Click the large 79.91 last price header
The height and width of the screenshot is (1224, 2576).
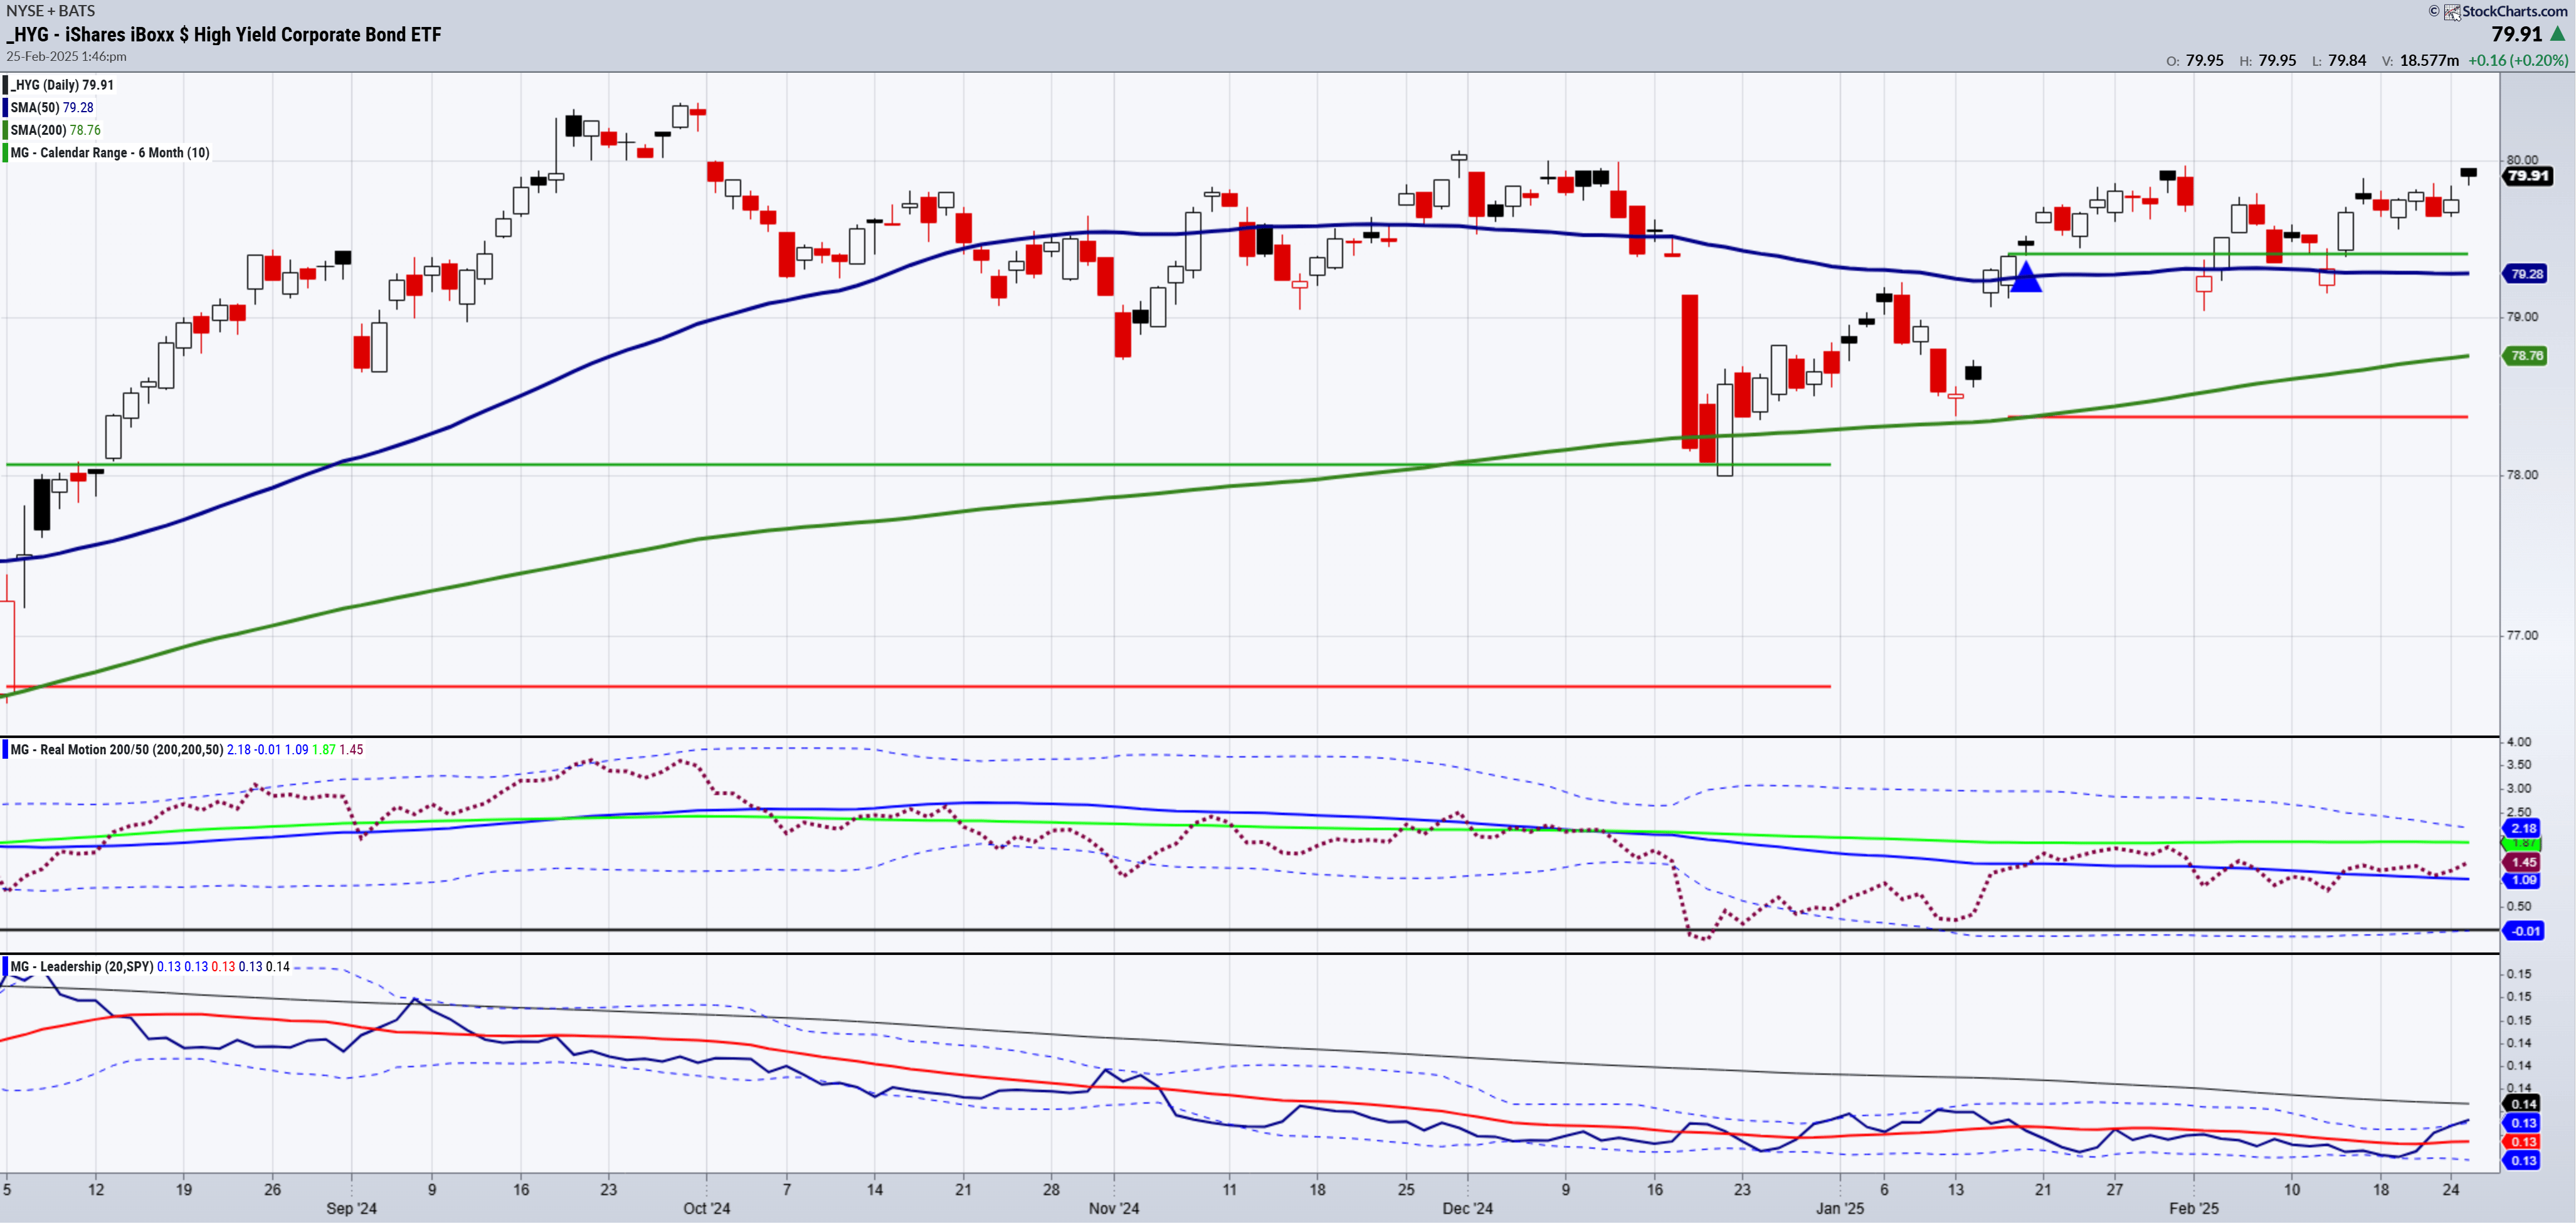[x=2516, y=34]
